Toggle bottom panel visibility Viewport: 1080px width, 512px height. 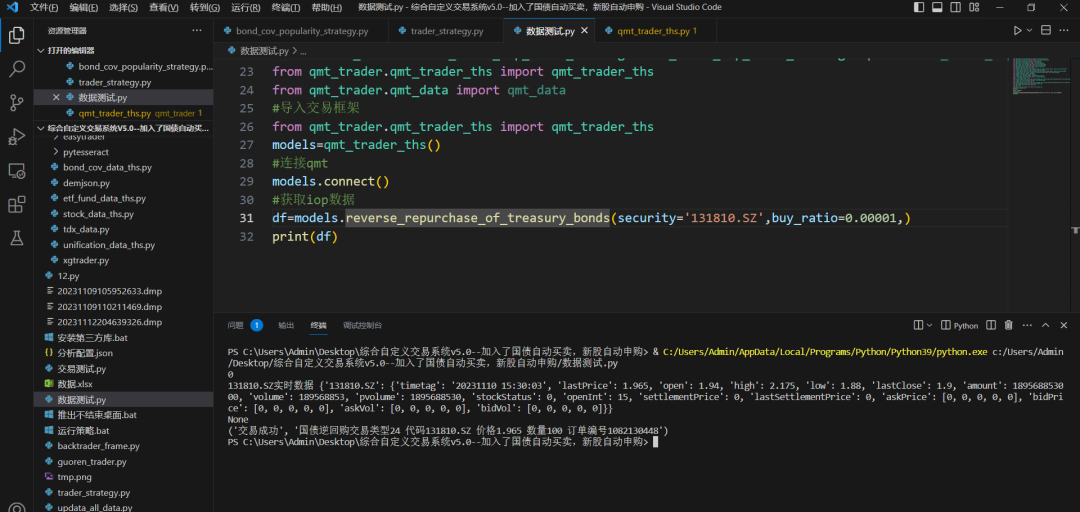937,8
